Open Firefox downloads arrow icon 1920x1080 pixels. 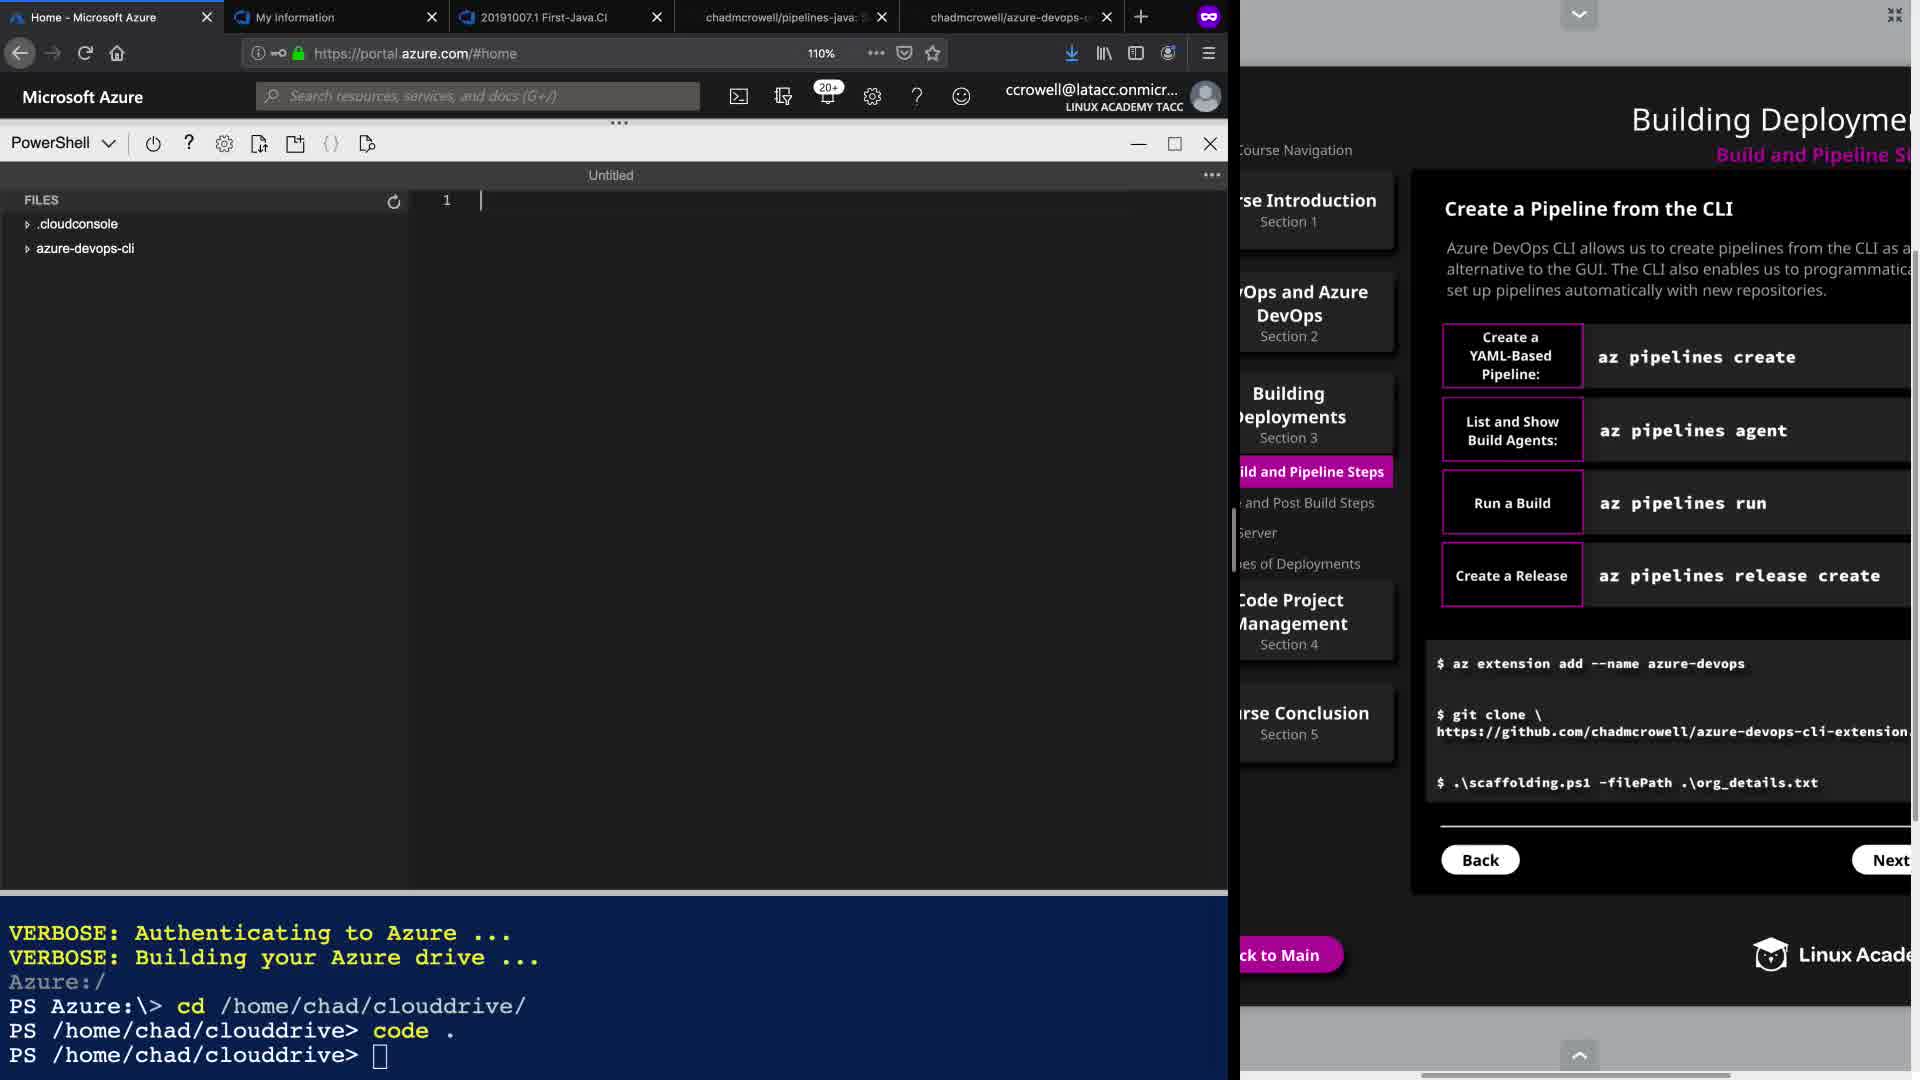point(1071,53)
